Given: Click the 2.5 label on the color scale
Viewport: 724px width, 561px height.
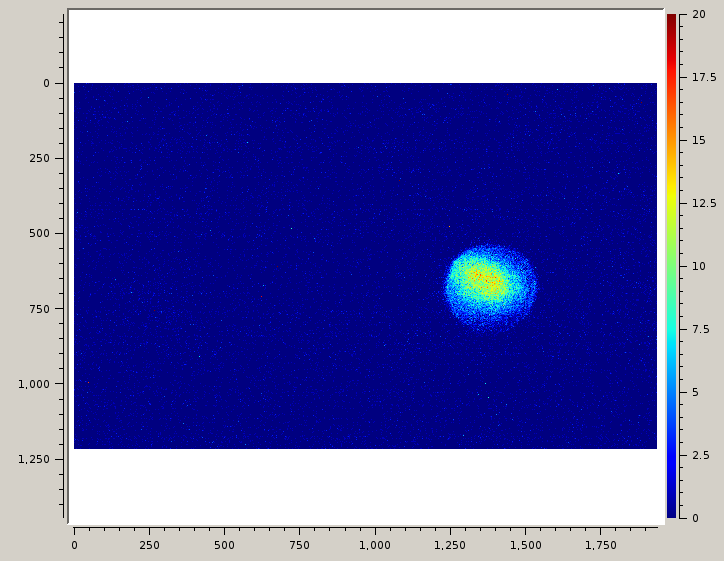Looking at the screenshot, I should [701, 455].
